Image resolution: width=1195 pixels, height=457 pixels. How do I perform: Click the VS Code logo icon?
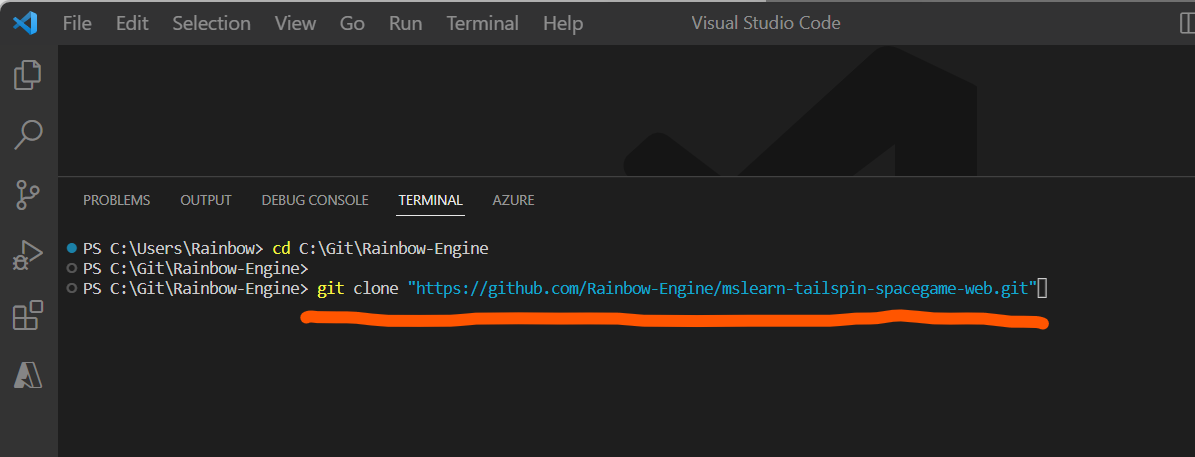25,23
